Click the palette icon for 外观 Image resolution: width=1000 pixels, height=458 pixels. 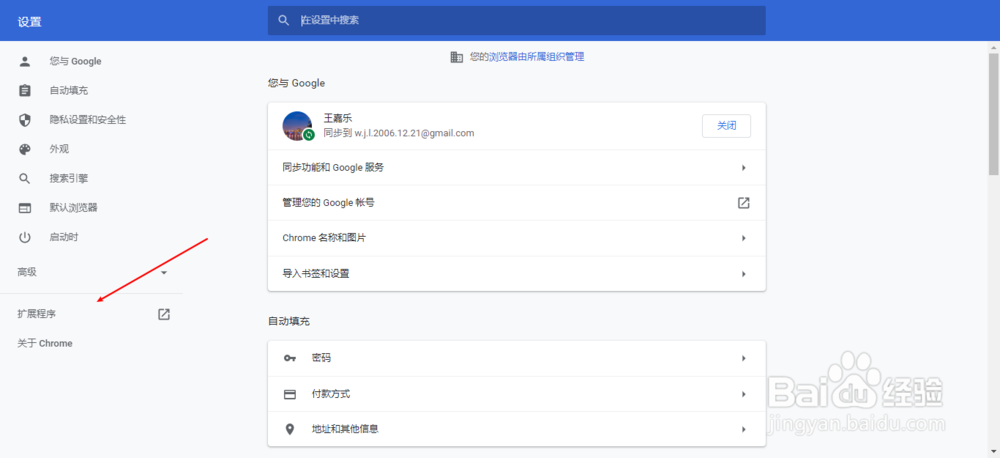click(x=24, y=149)
